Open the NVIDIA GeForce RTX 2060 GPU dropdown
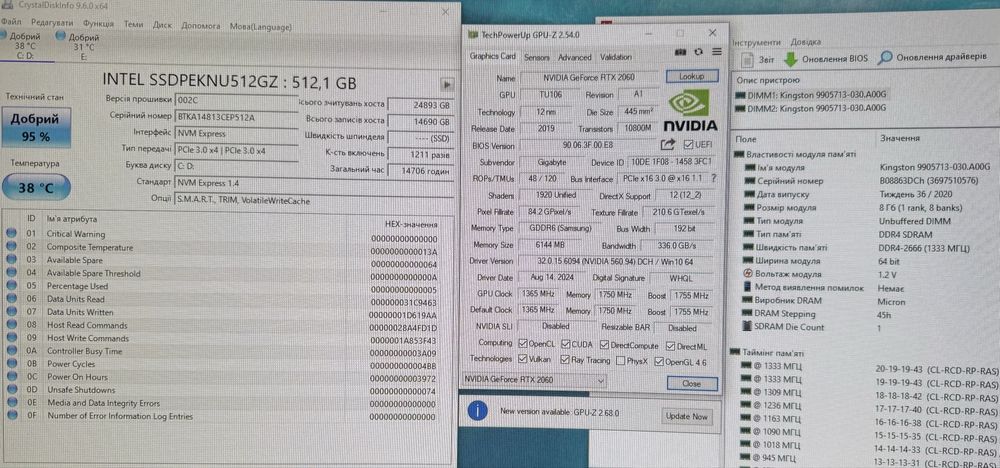The image size is (1000, 468). coord(534,380)
